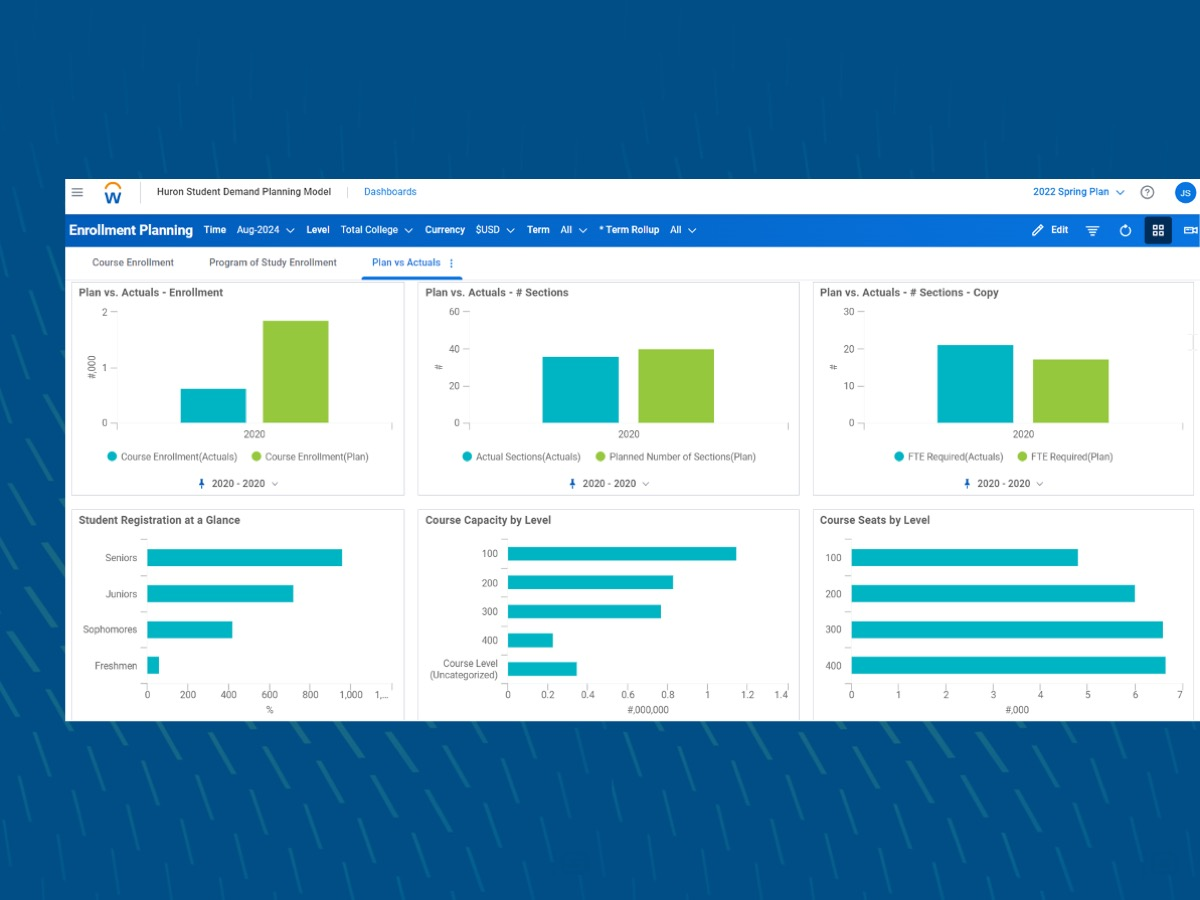Click the help question mark icon
This screenshot has width=1200, height=900.
[1147, 192]
